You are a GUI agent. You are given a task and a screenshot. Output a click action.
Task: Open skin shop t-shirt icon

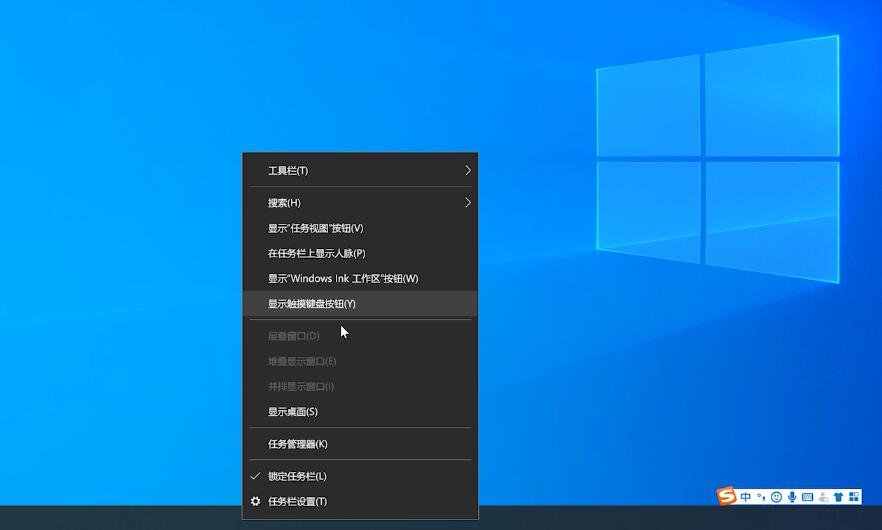point(839,497)
